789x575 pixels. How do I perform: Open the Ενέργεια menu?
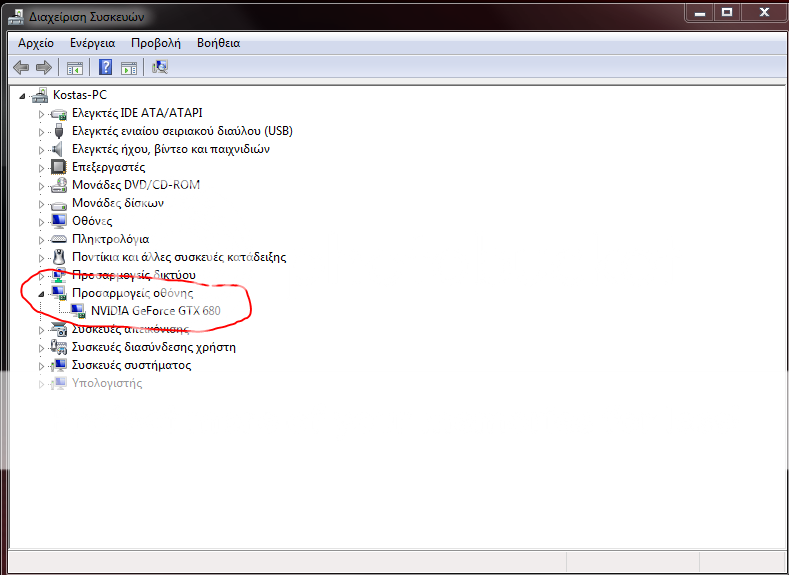(92, 43)
